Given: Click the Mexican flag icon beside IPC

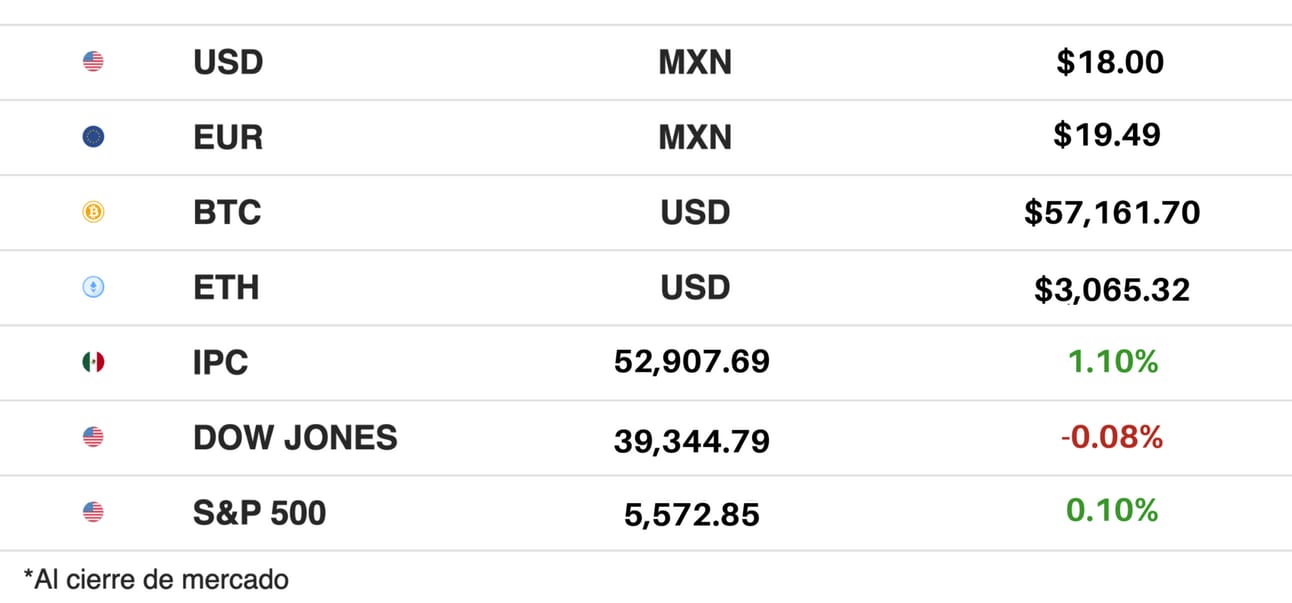Looking at the screenshot, I should (x=93, y=362).
